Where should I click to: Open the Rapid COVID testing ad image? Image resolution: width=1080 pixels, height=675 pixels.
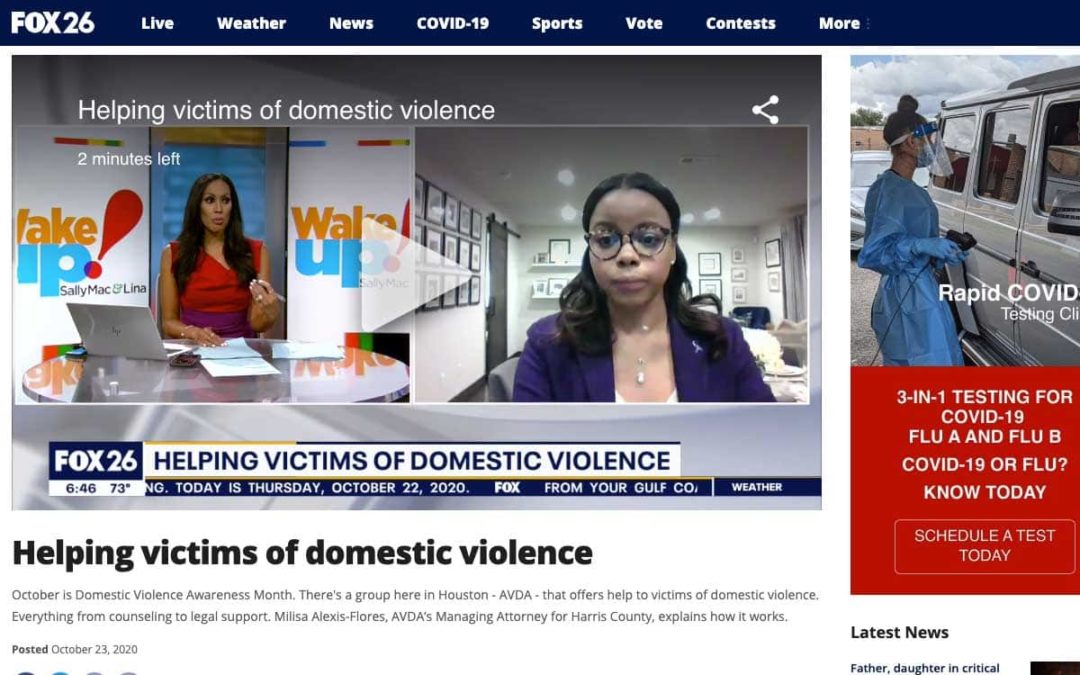[965, 210]
